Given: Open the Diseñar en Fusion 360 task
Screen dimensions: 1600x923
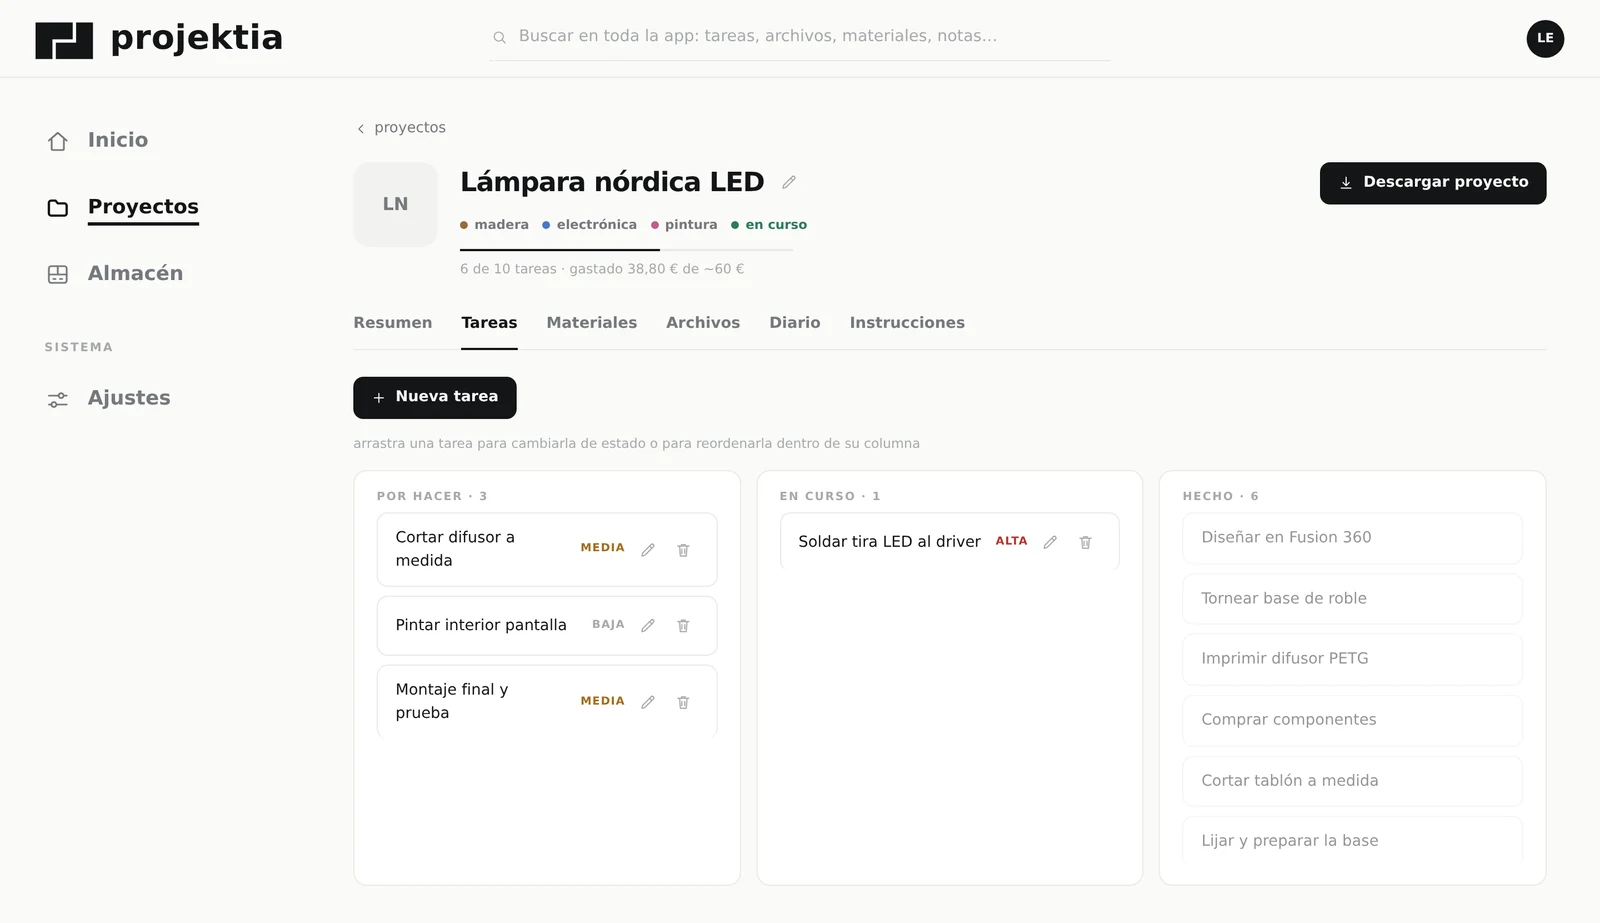Looking at the screenshot, I should (1352, 538).
